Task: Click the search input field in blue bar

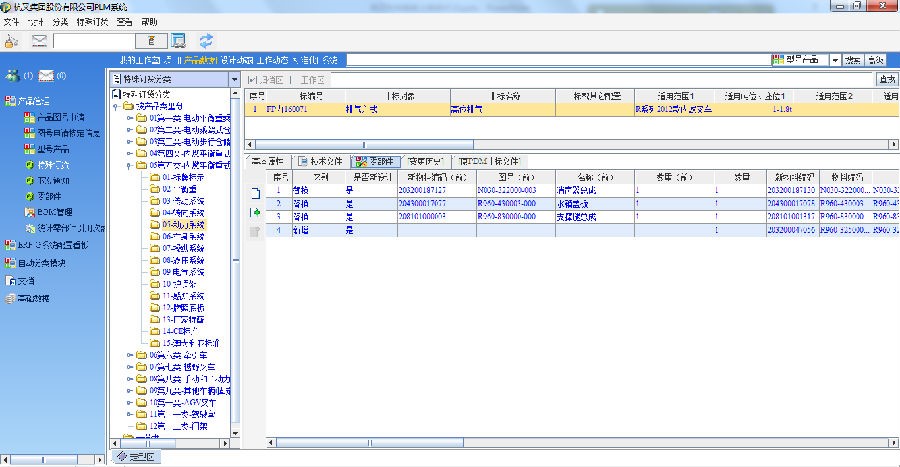Action: click(x=556, y=60)
